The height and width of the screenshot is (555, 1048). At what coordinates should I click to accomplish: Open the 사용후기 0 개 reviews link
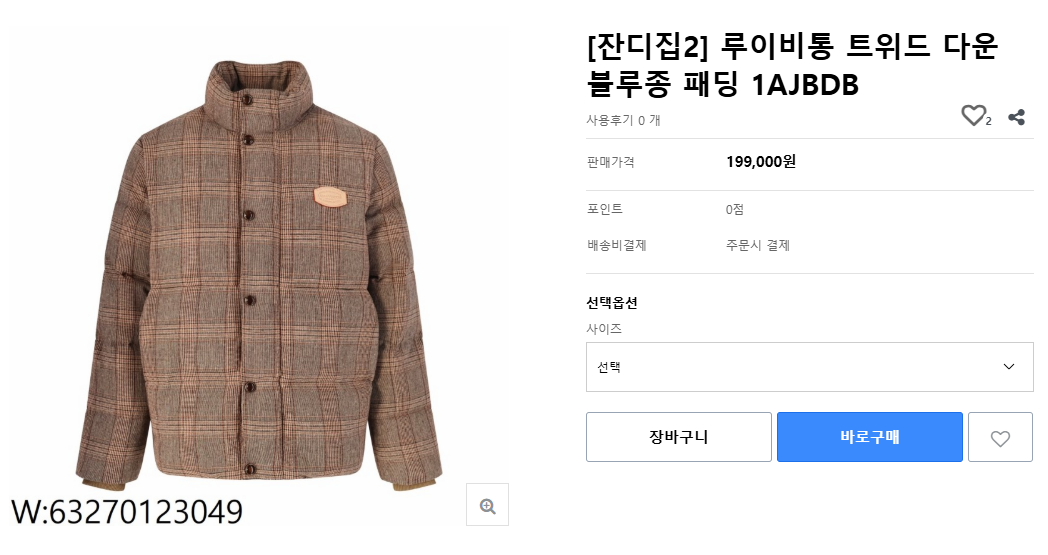(x=623, y=120)
